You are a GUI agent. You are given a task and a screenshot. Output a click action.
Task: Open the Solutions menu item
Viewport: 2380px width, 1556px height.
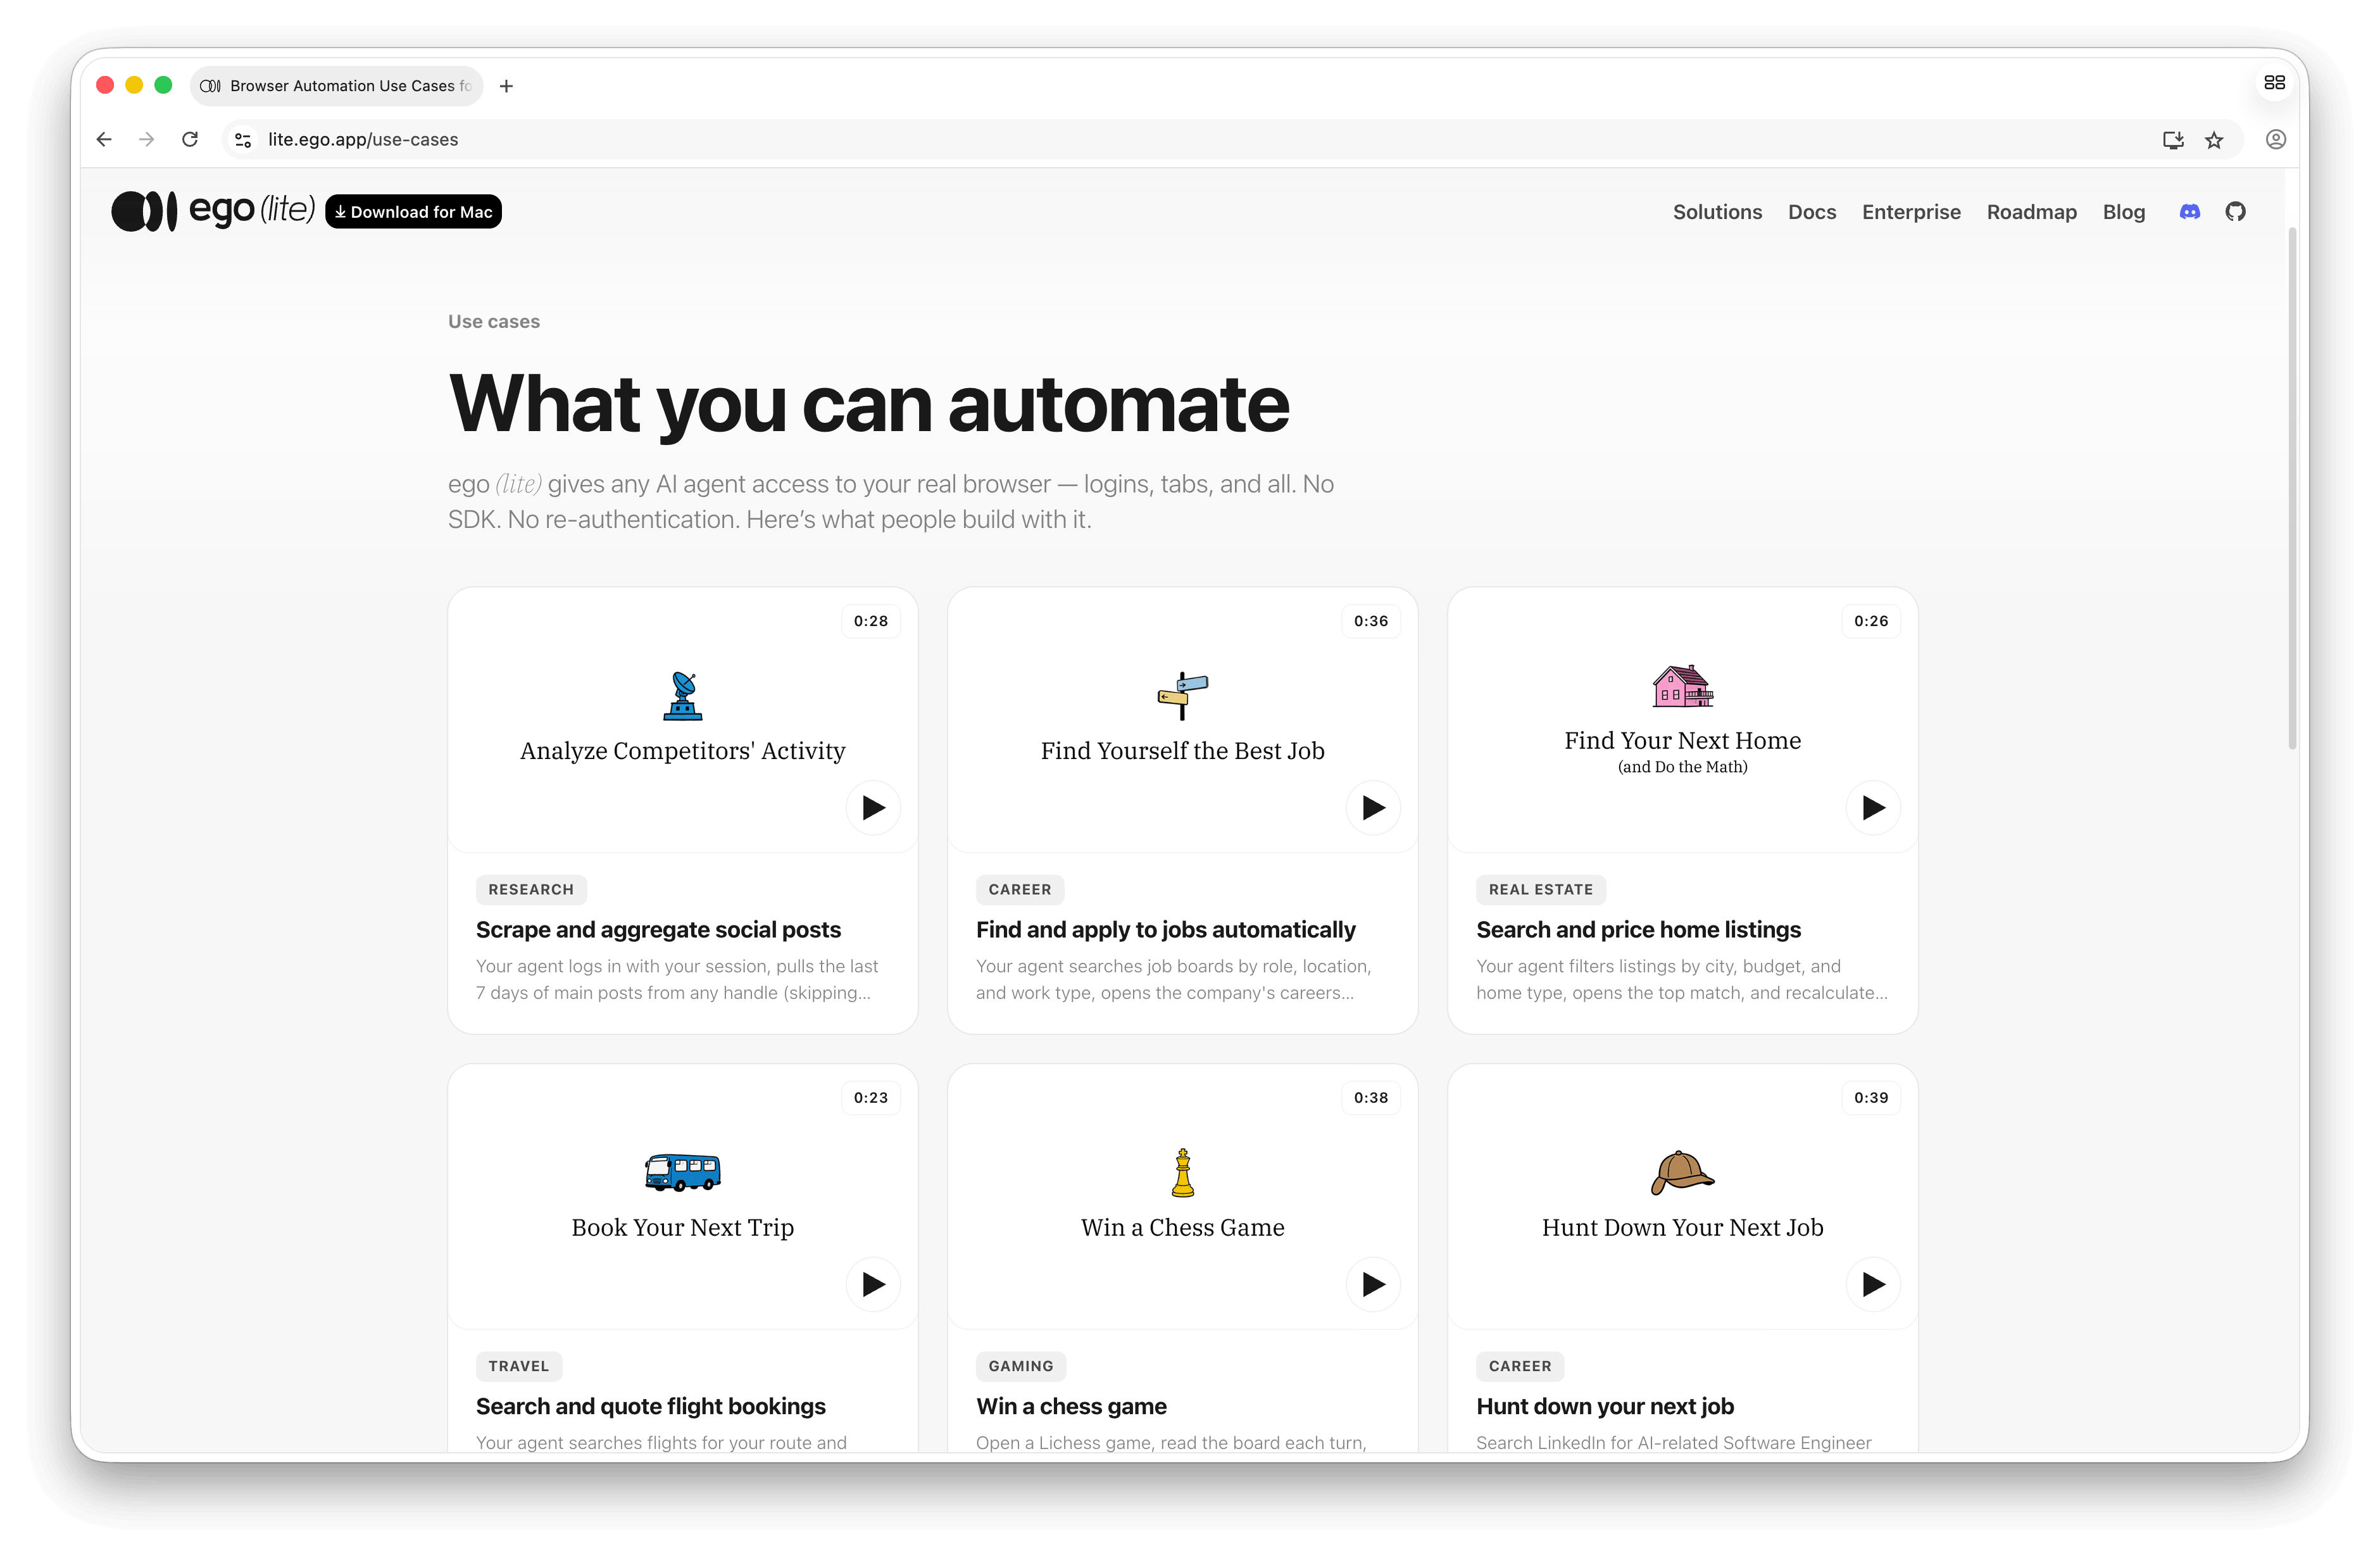(x=1717, y=212)
